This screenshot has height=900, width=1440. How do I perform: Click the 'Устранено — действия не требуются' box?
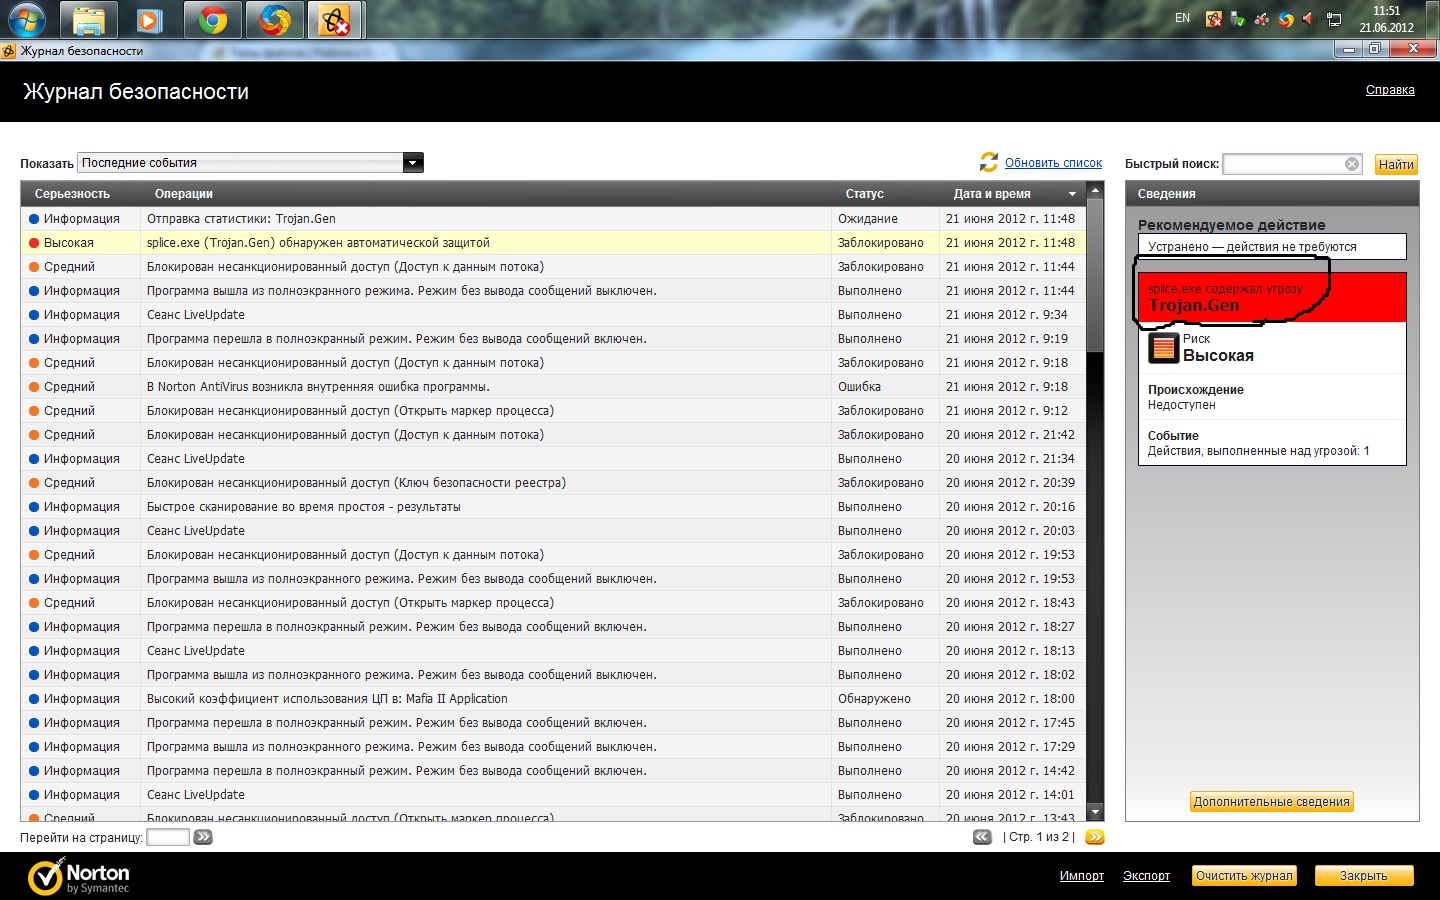click(x=1272, y=246)
